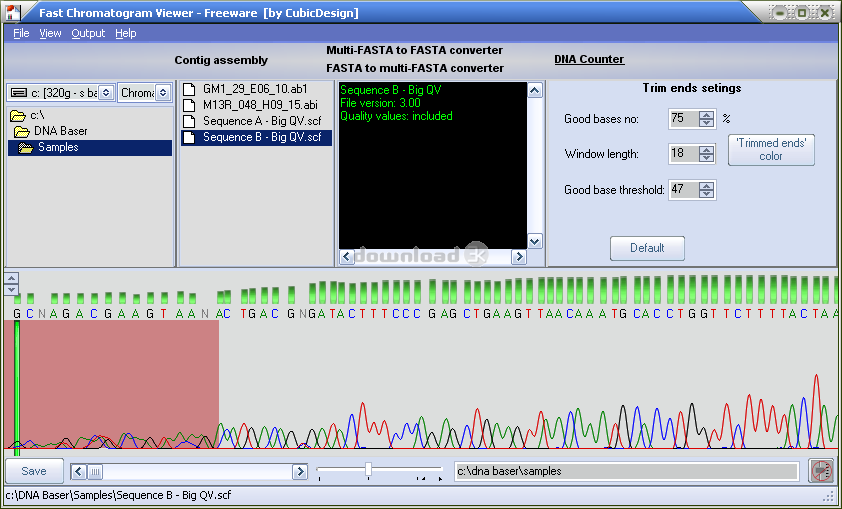The width and height of the screenshot is (842, 509).
Task: Click the DNA Baser folder icon
Action: click(21, 131)
